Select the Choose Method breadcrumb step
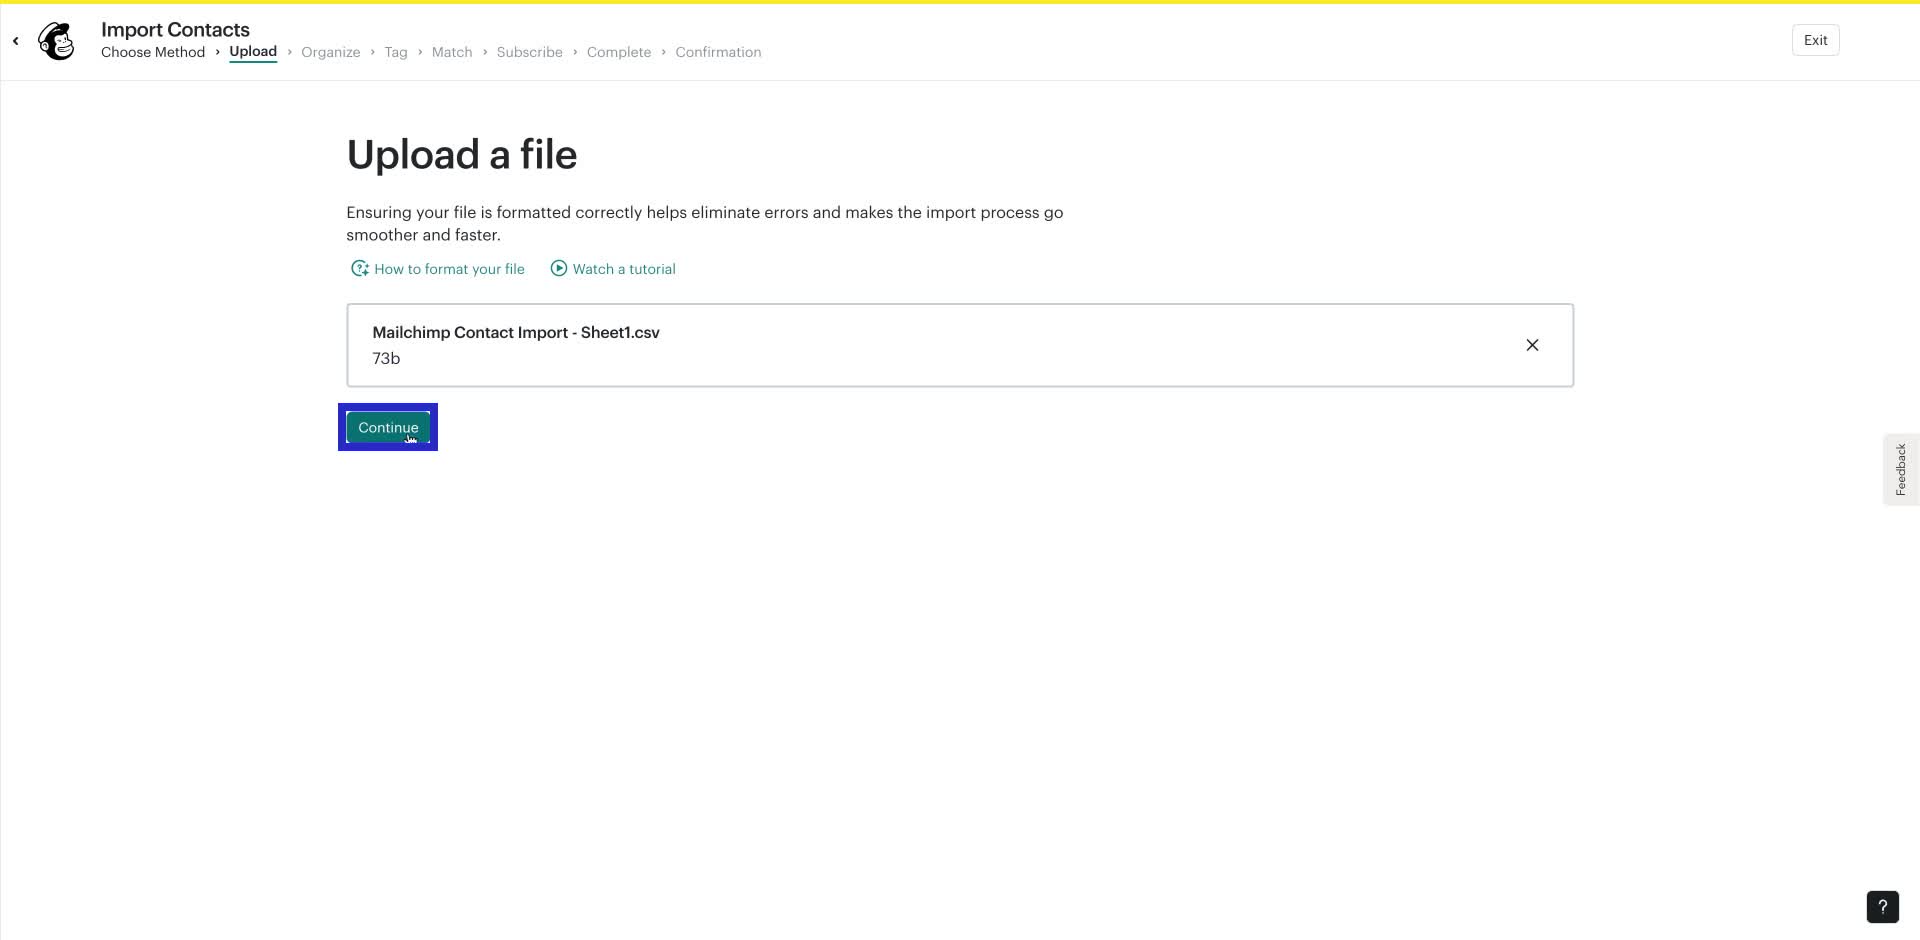Screen dimensions: 1920x940 click(153, 51)
